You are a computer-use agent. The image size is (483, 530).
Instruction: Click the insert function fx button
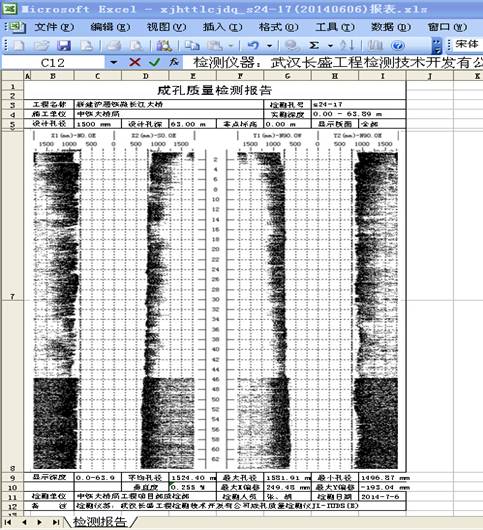coord(174,62)
